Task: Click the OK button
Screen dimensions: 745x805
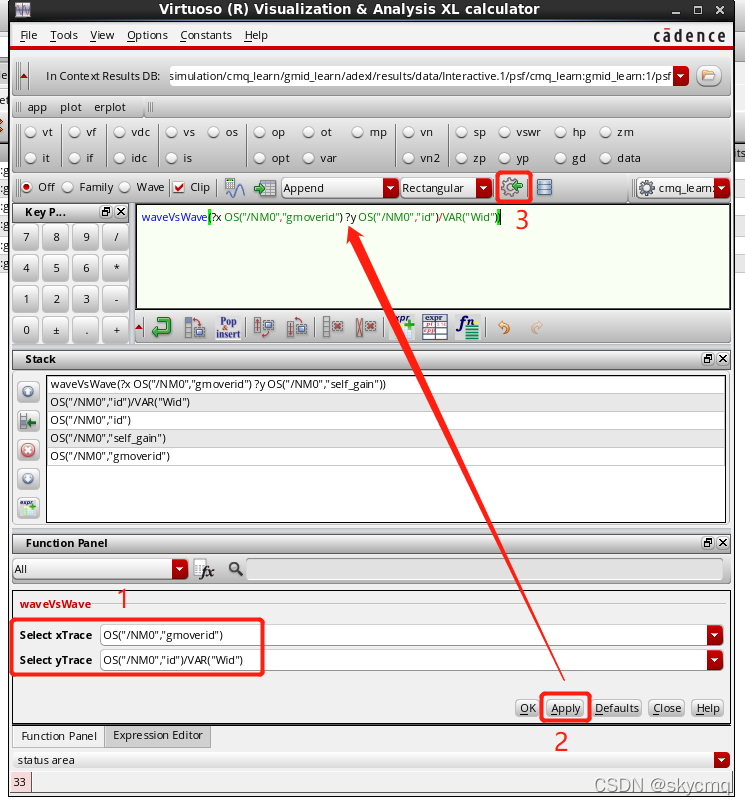Action: pyautogui.click(x=528, y=708)
